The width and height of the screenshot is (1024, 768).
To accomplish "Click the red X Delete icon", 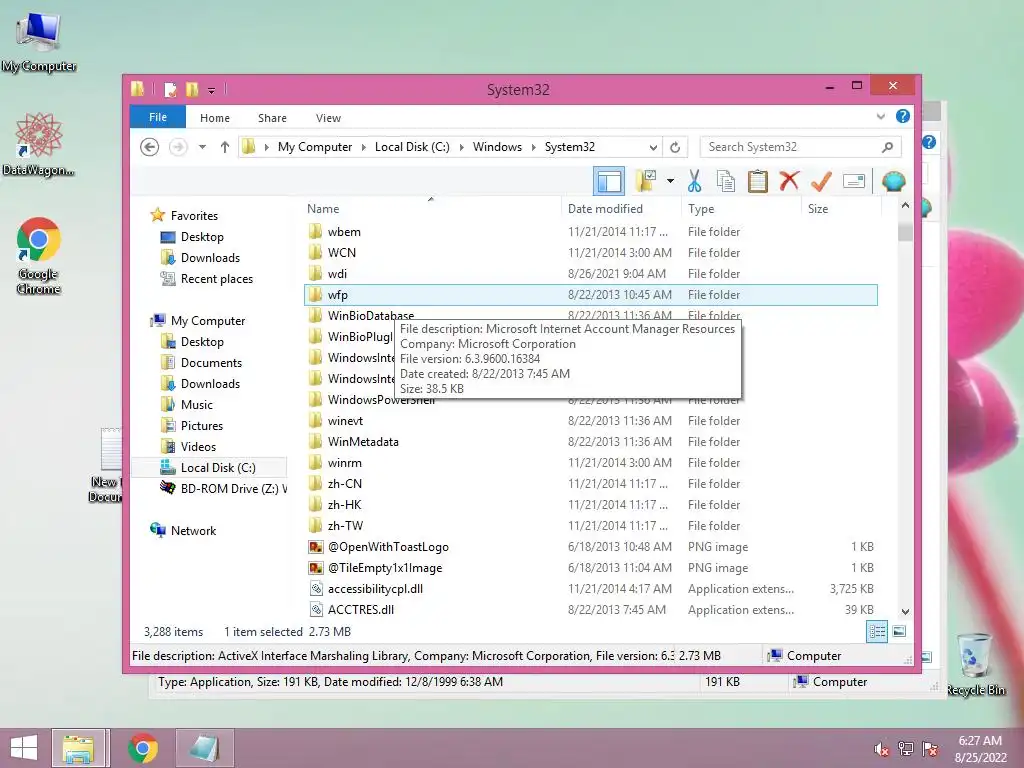I will (789, 181).
